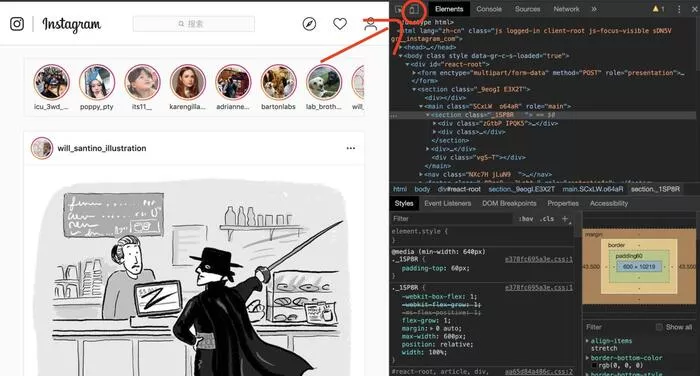Viewport: 700px width, 376px height.
Task: Click the post author's avatar beside will_santino_illustration
Action: tap(42, 148)
